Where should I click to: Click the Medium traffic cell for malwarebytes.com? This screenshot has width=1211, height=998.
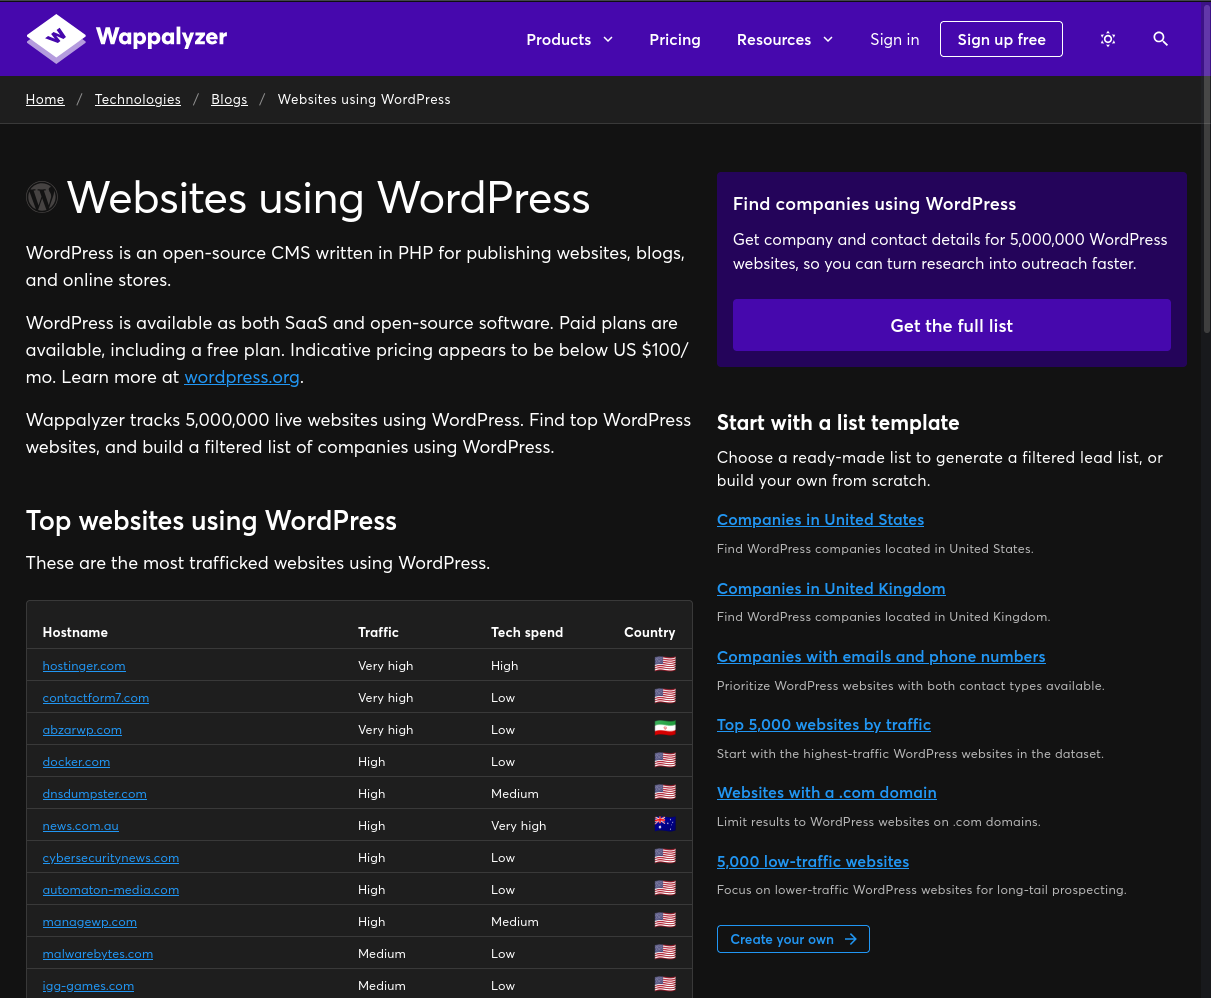(382, 953)
